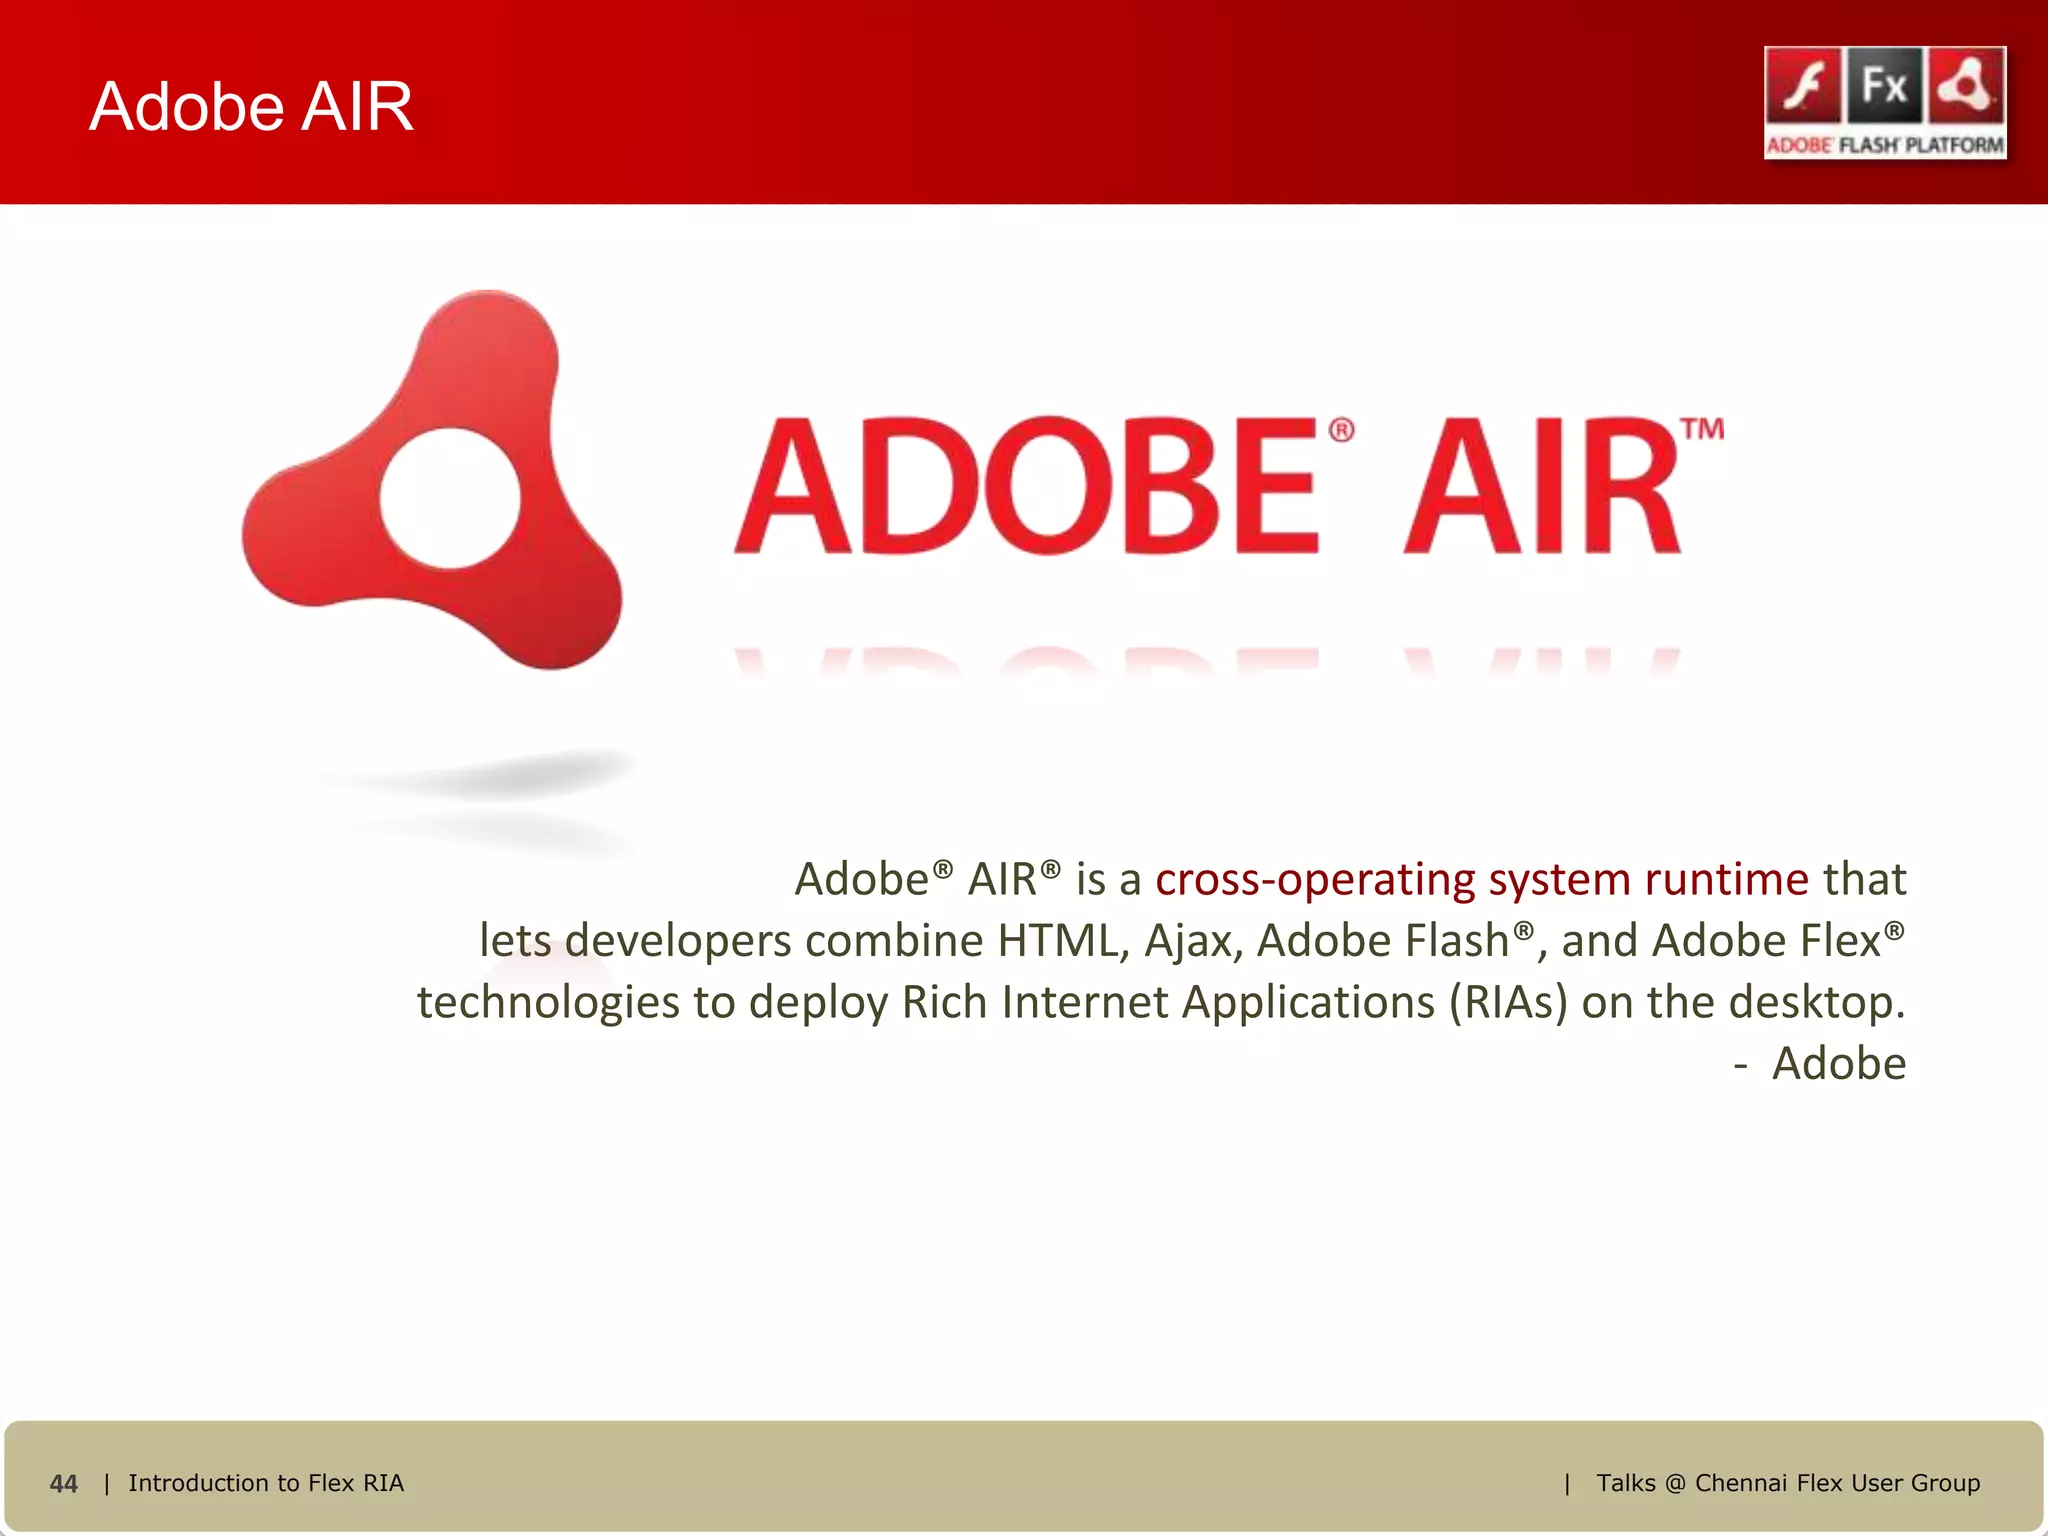
Task: Select the 'Adobe AIR' slide title
Action: [x=251, y=106]
